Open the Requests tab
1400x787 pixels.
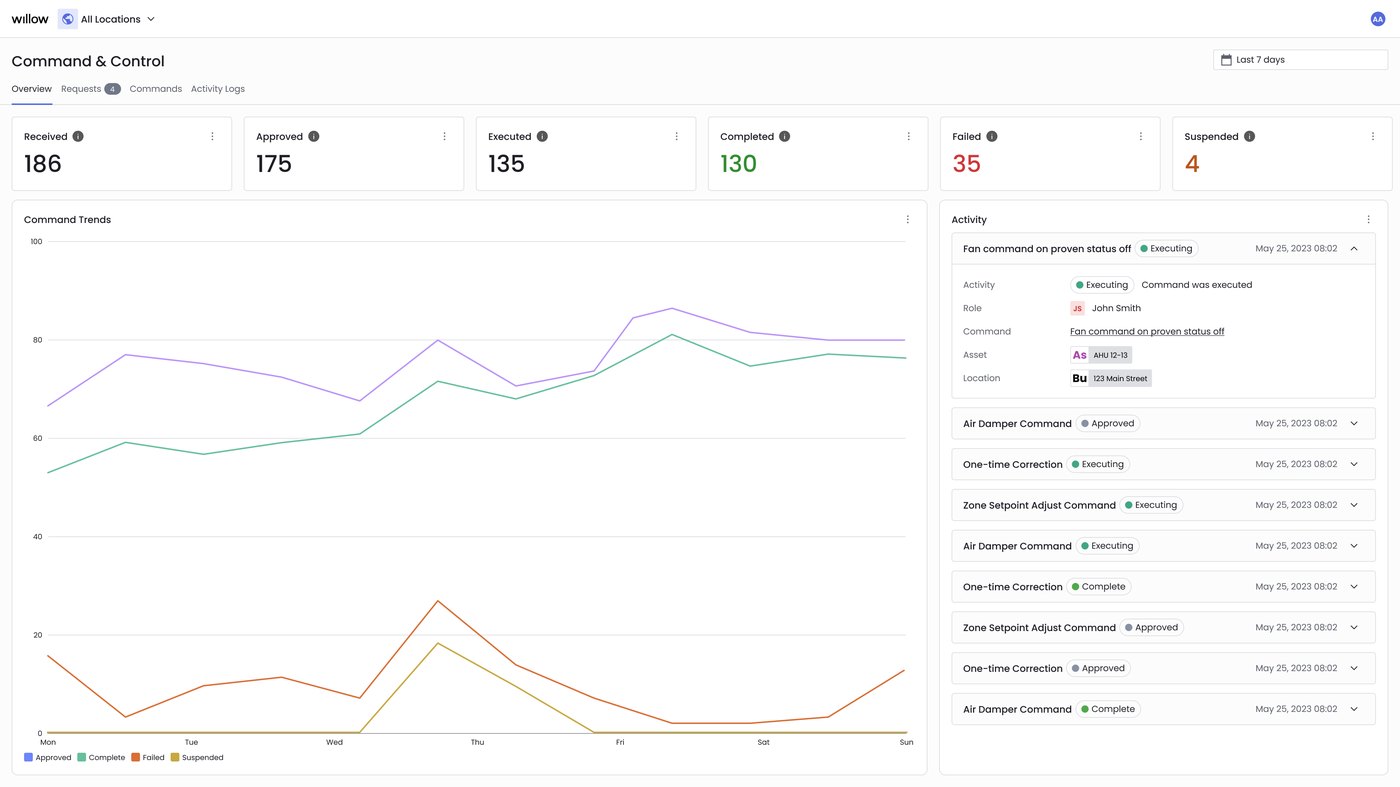pyautogui.click(x=90, y=89)
